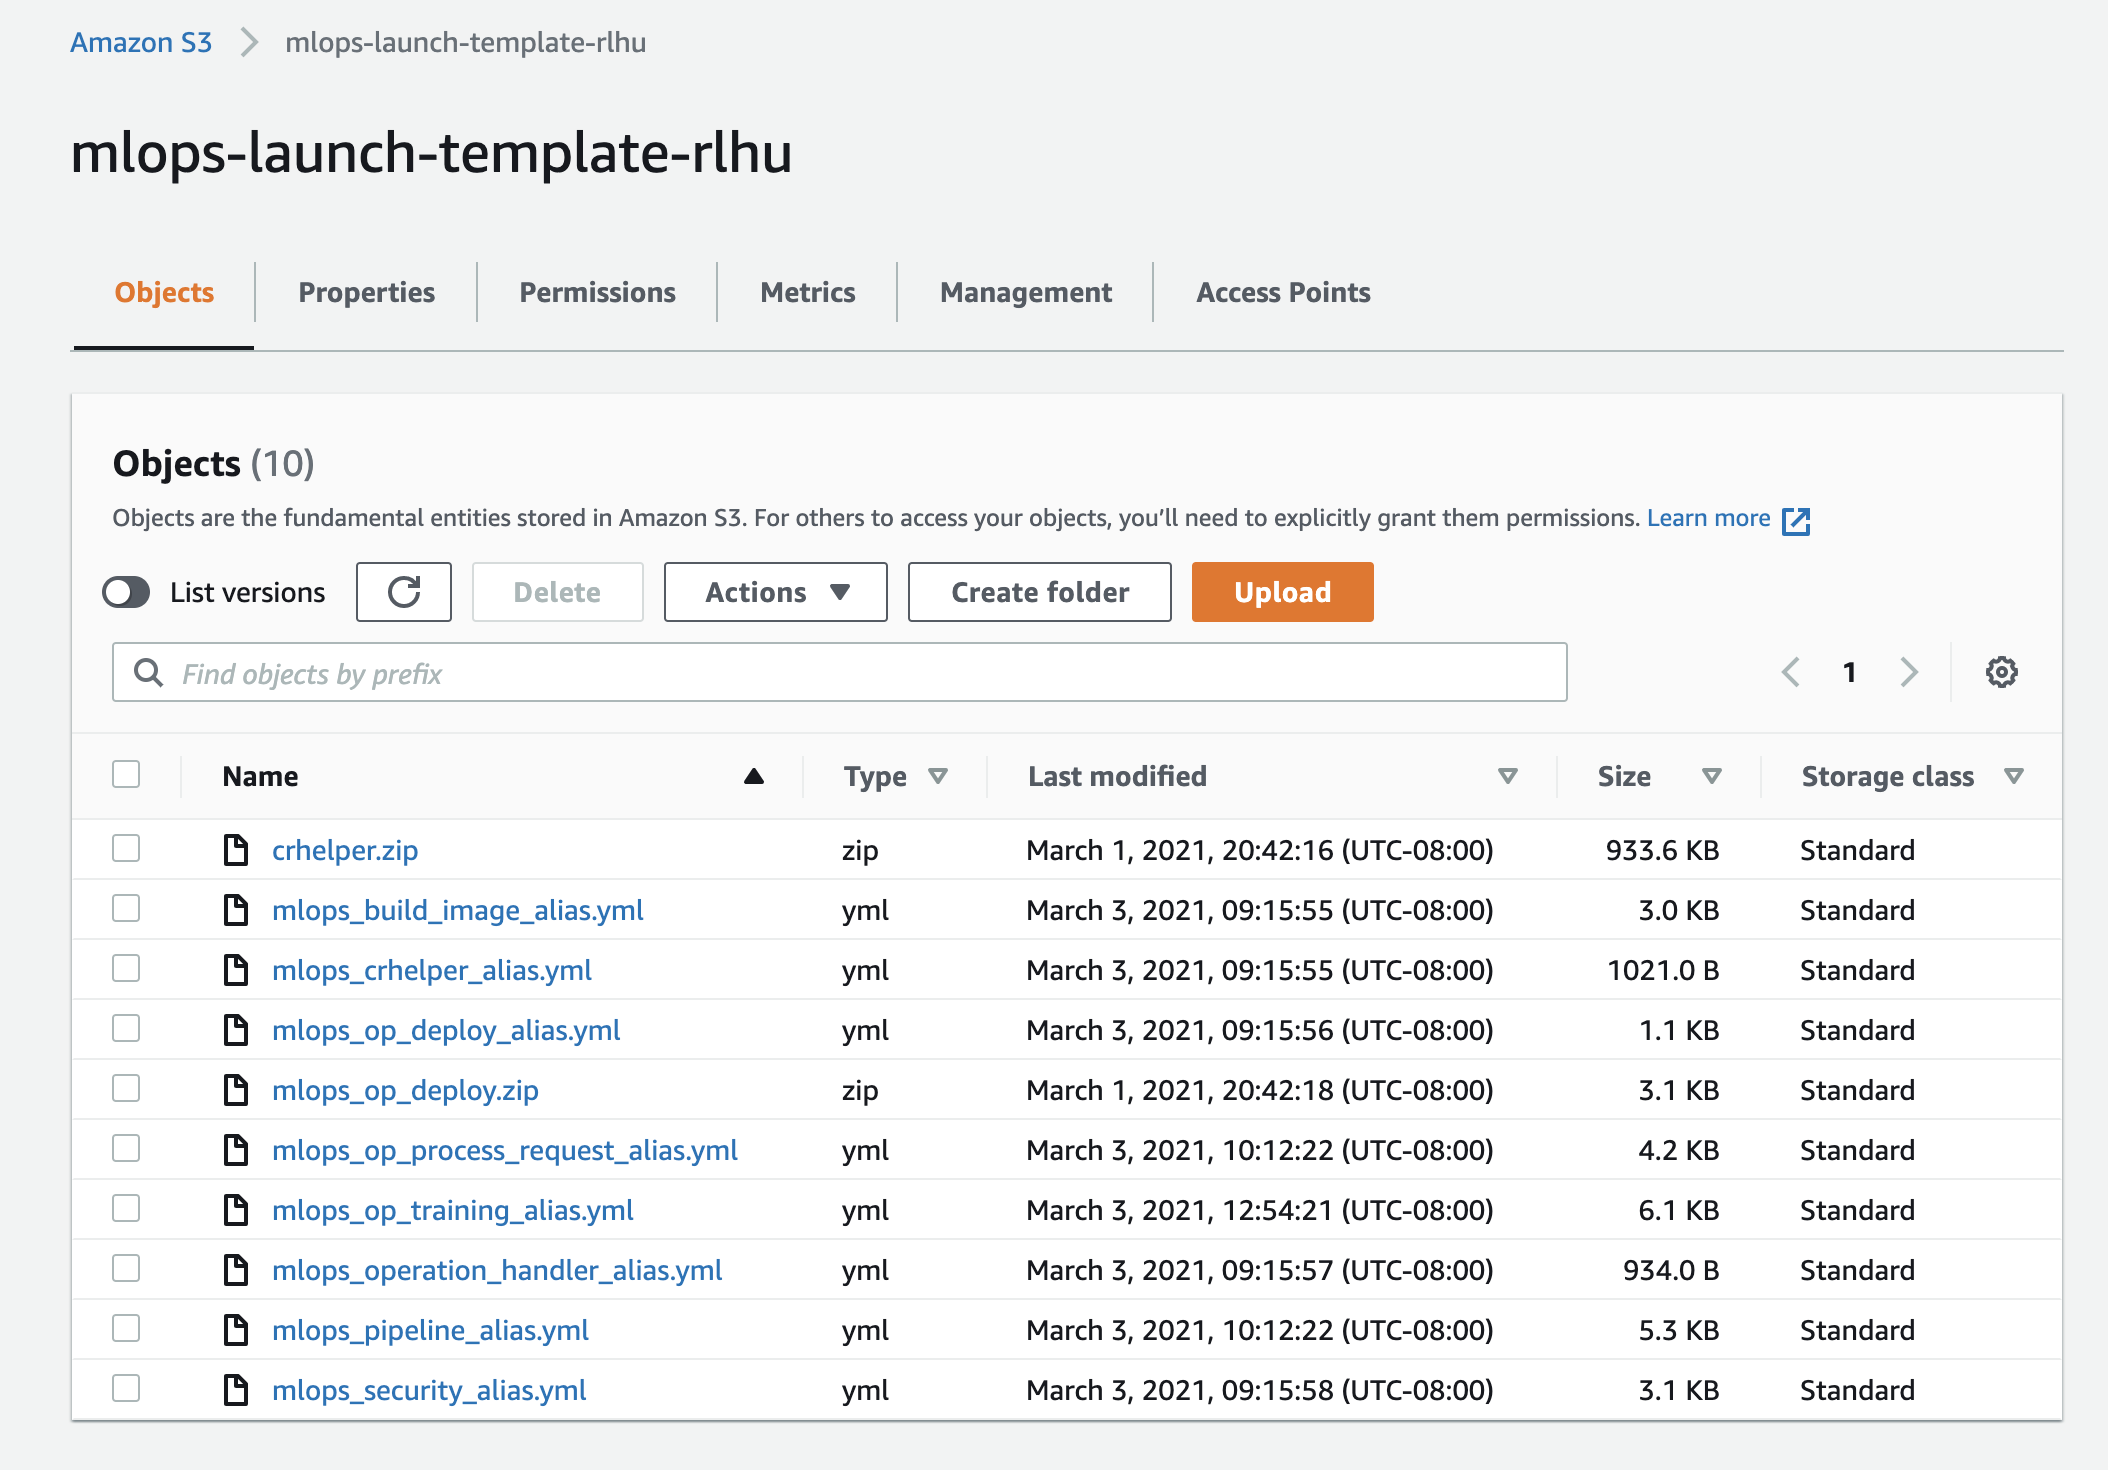
Task: Sort by Storage class column arrow
Action: click(x=2014, y=776)
